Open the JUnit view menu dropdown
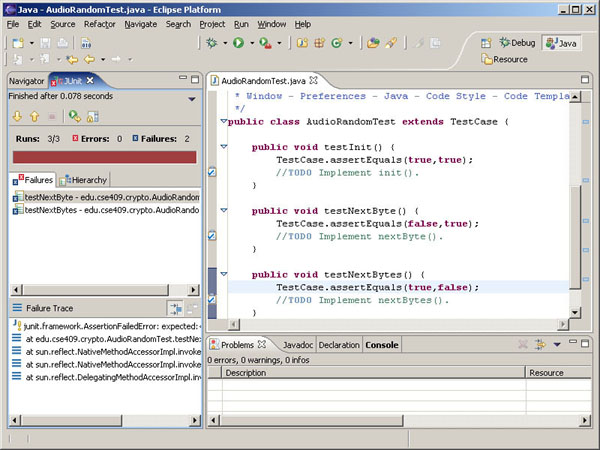600x450 pixels. tap(191, 98)
